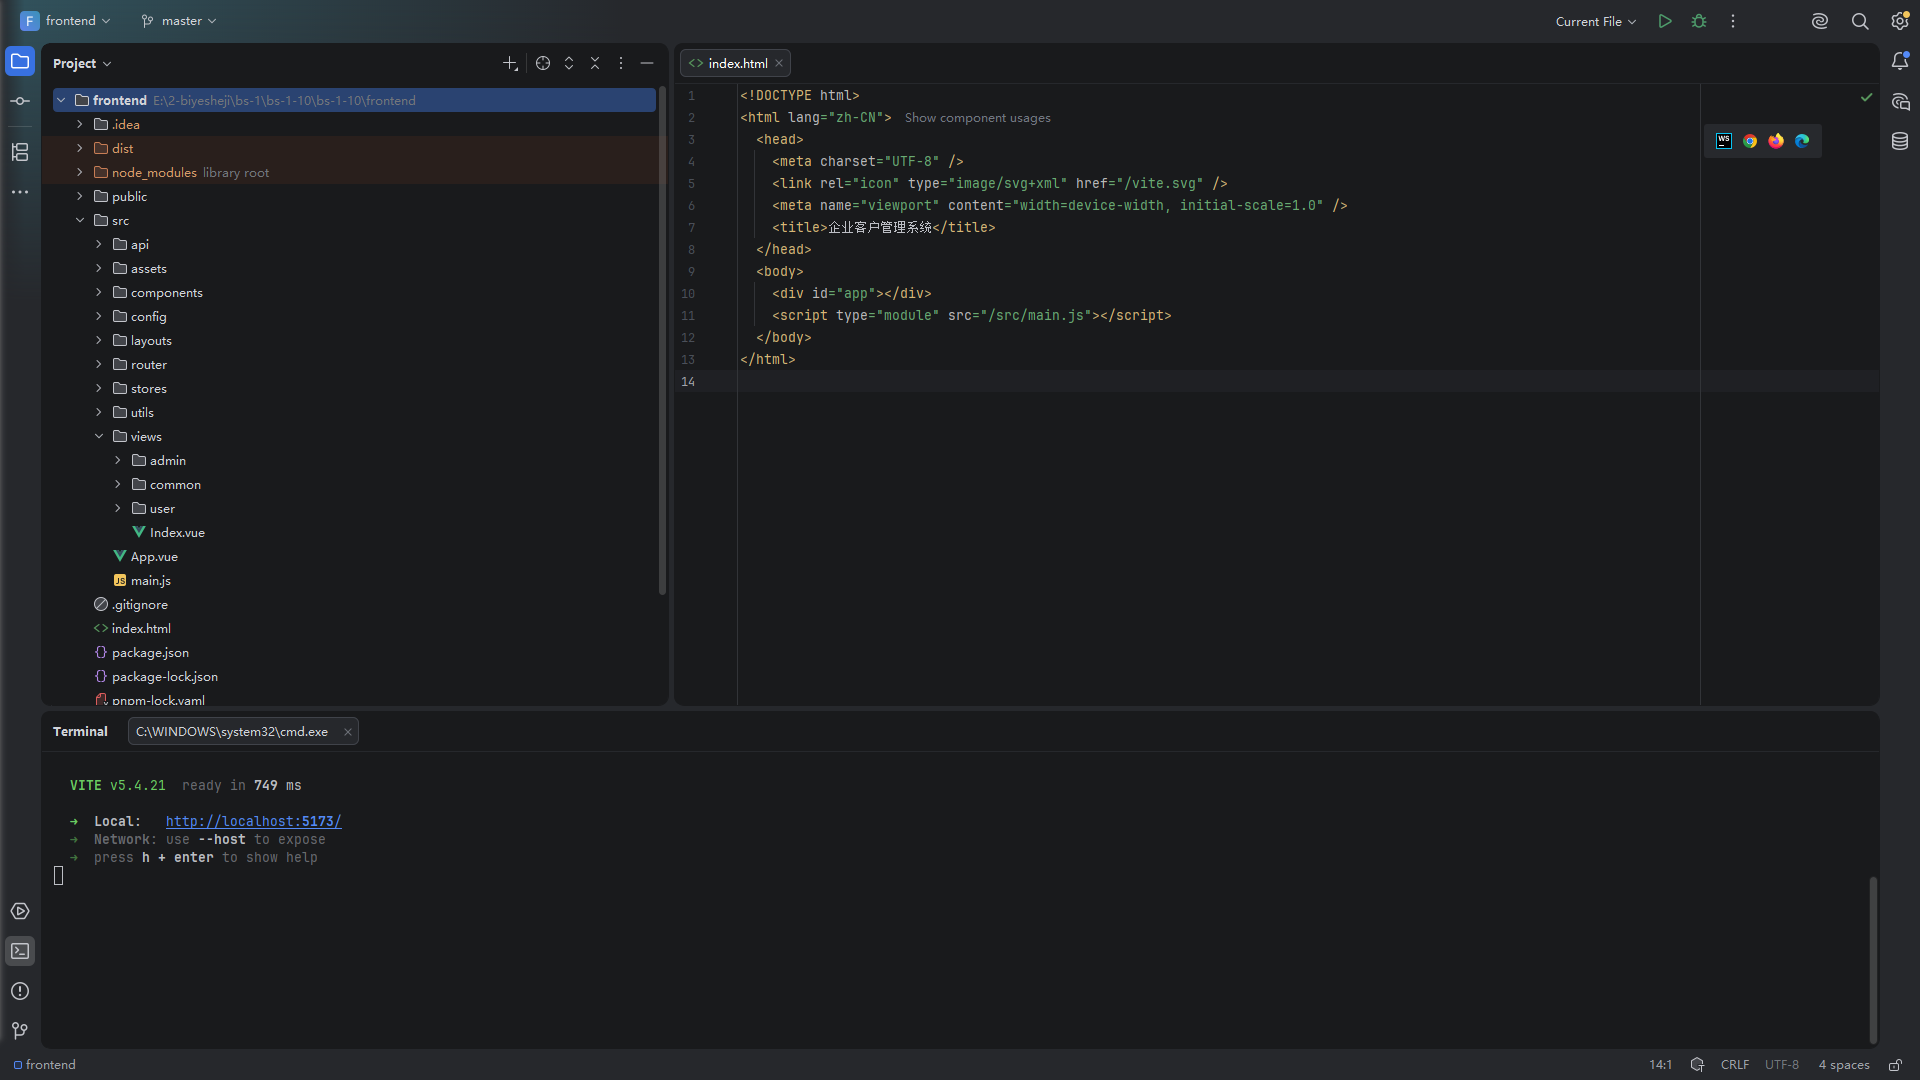Open page in Edge browser
The width and height of the screenshot is (1920, 1080).
click(1802, 141)
